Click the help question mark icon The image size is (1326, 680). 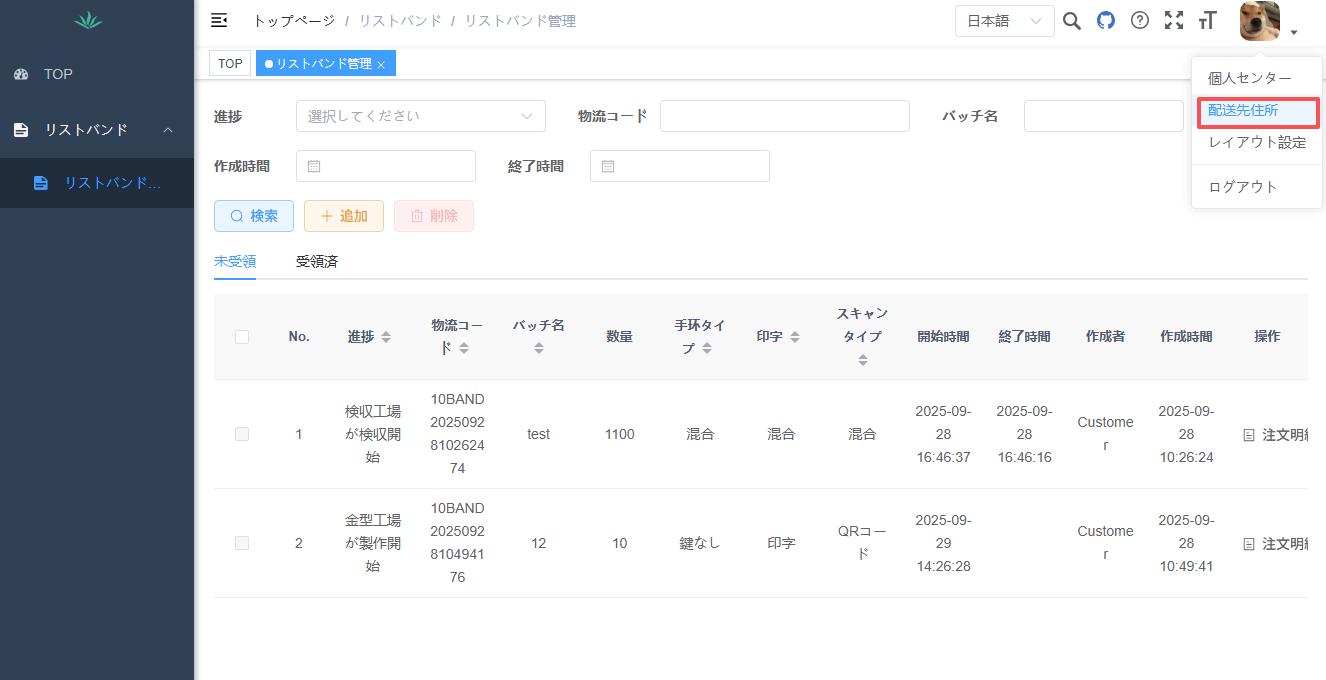pyautogui.click(x=1140, y=21)
